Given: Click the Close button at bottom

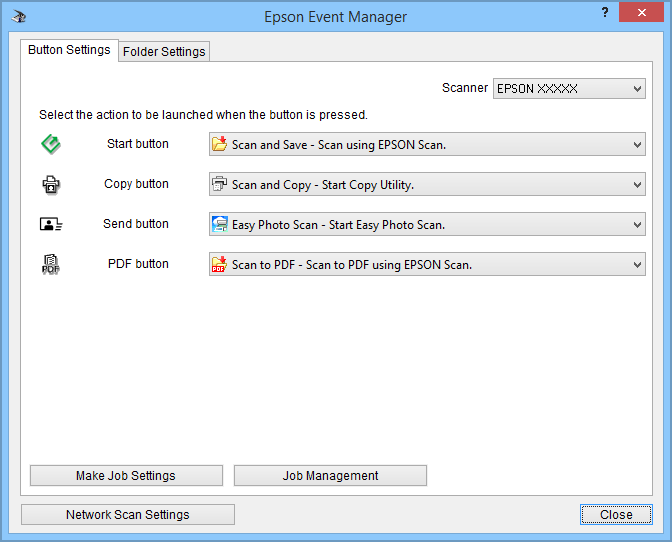Looking at the screenshot, I should (616, 515).
